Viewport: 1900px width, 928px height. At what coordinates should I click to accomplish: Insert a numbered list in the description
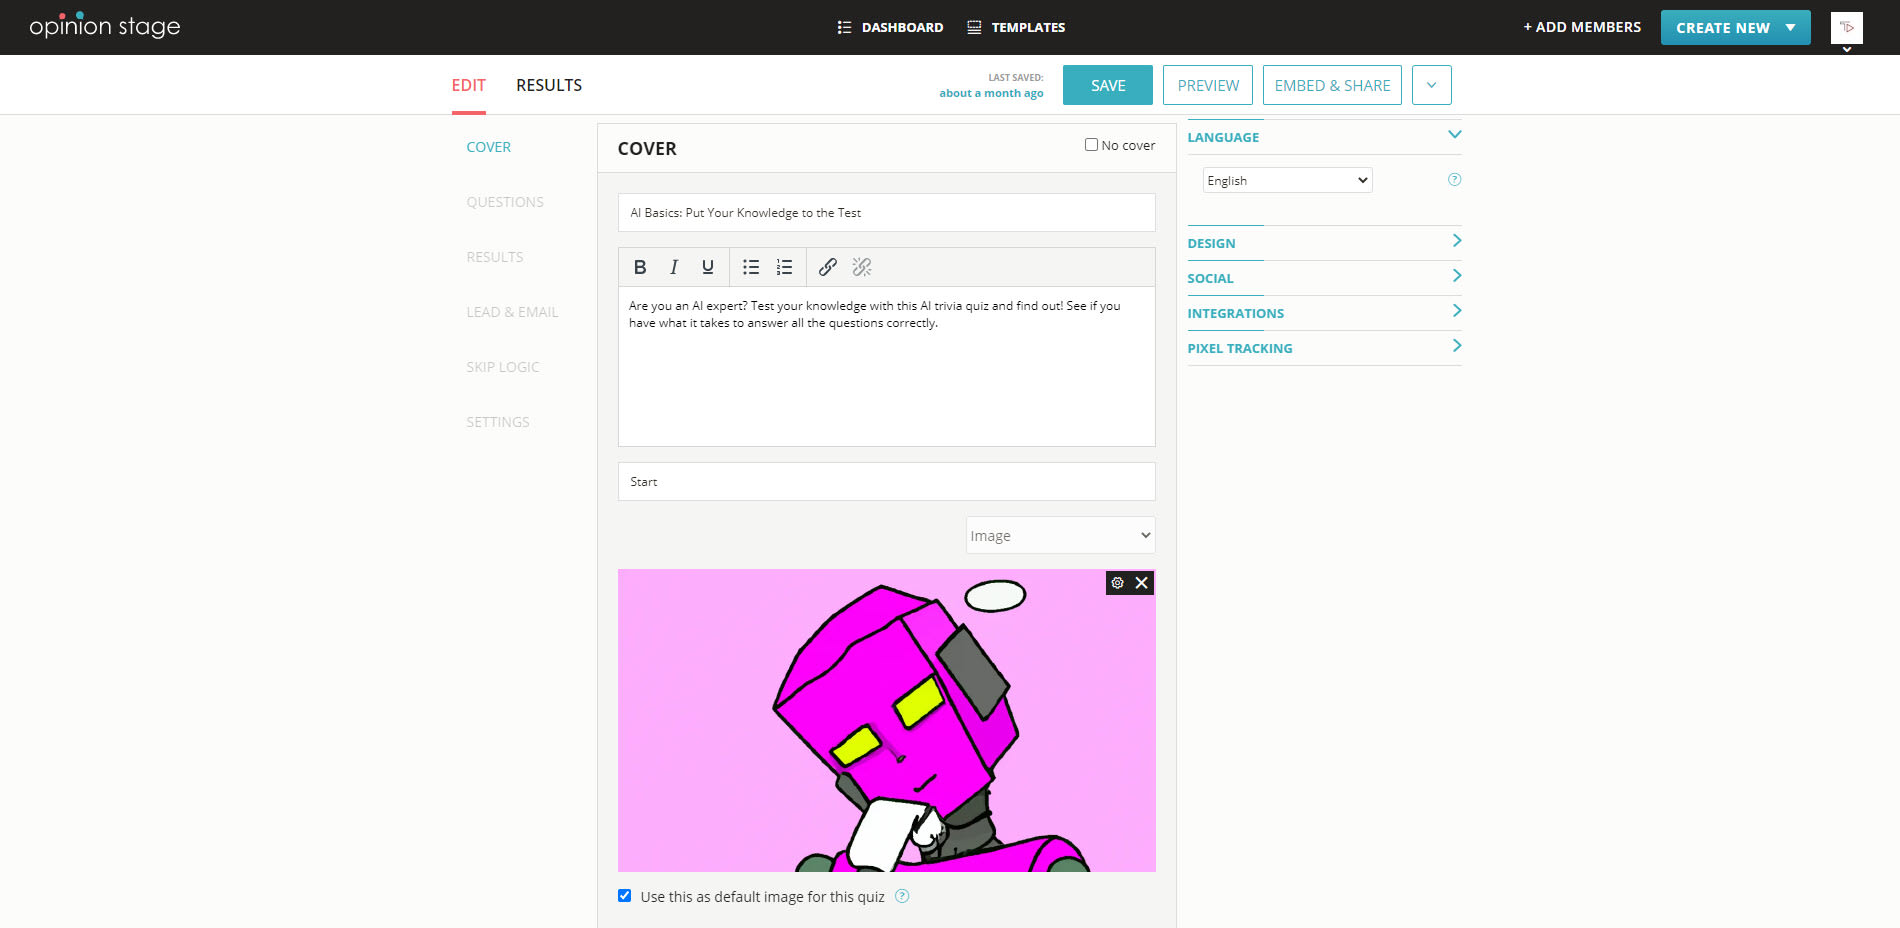click(784, 266)
